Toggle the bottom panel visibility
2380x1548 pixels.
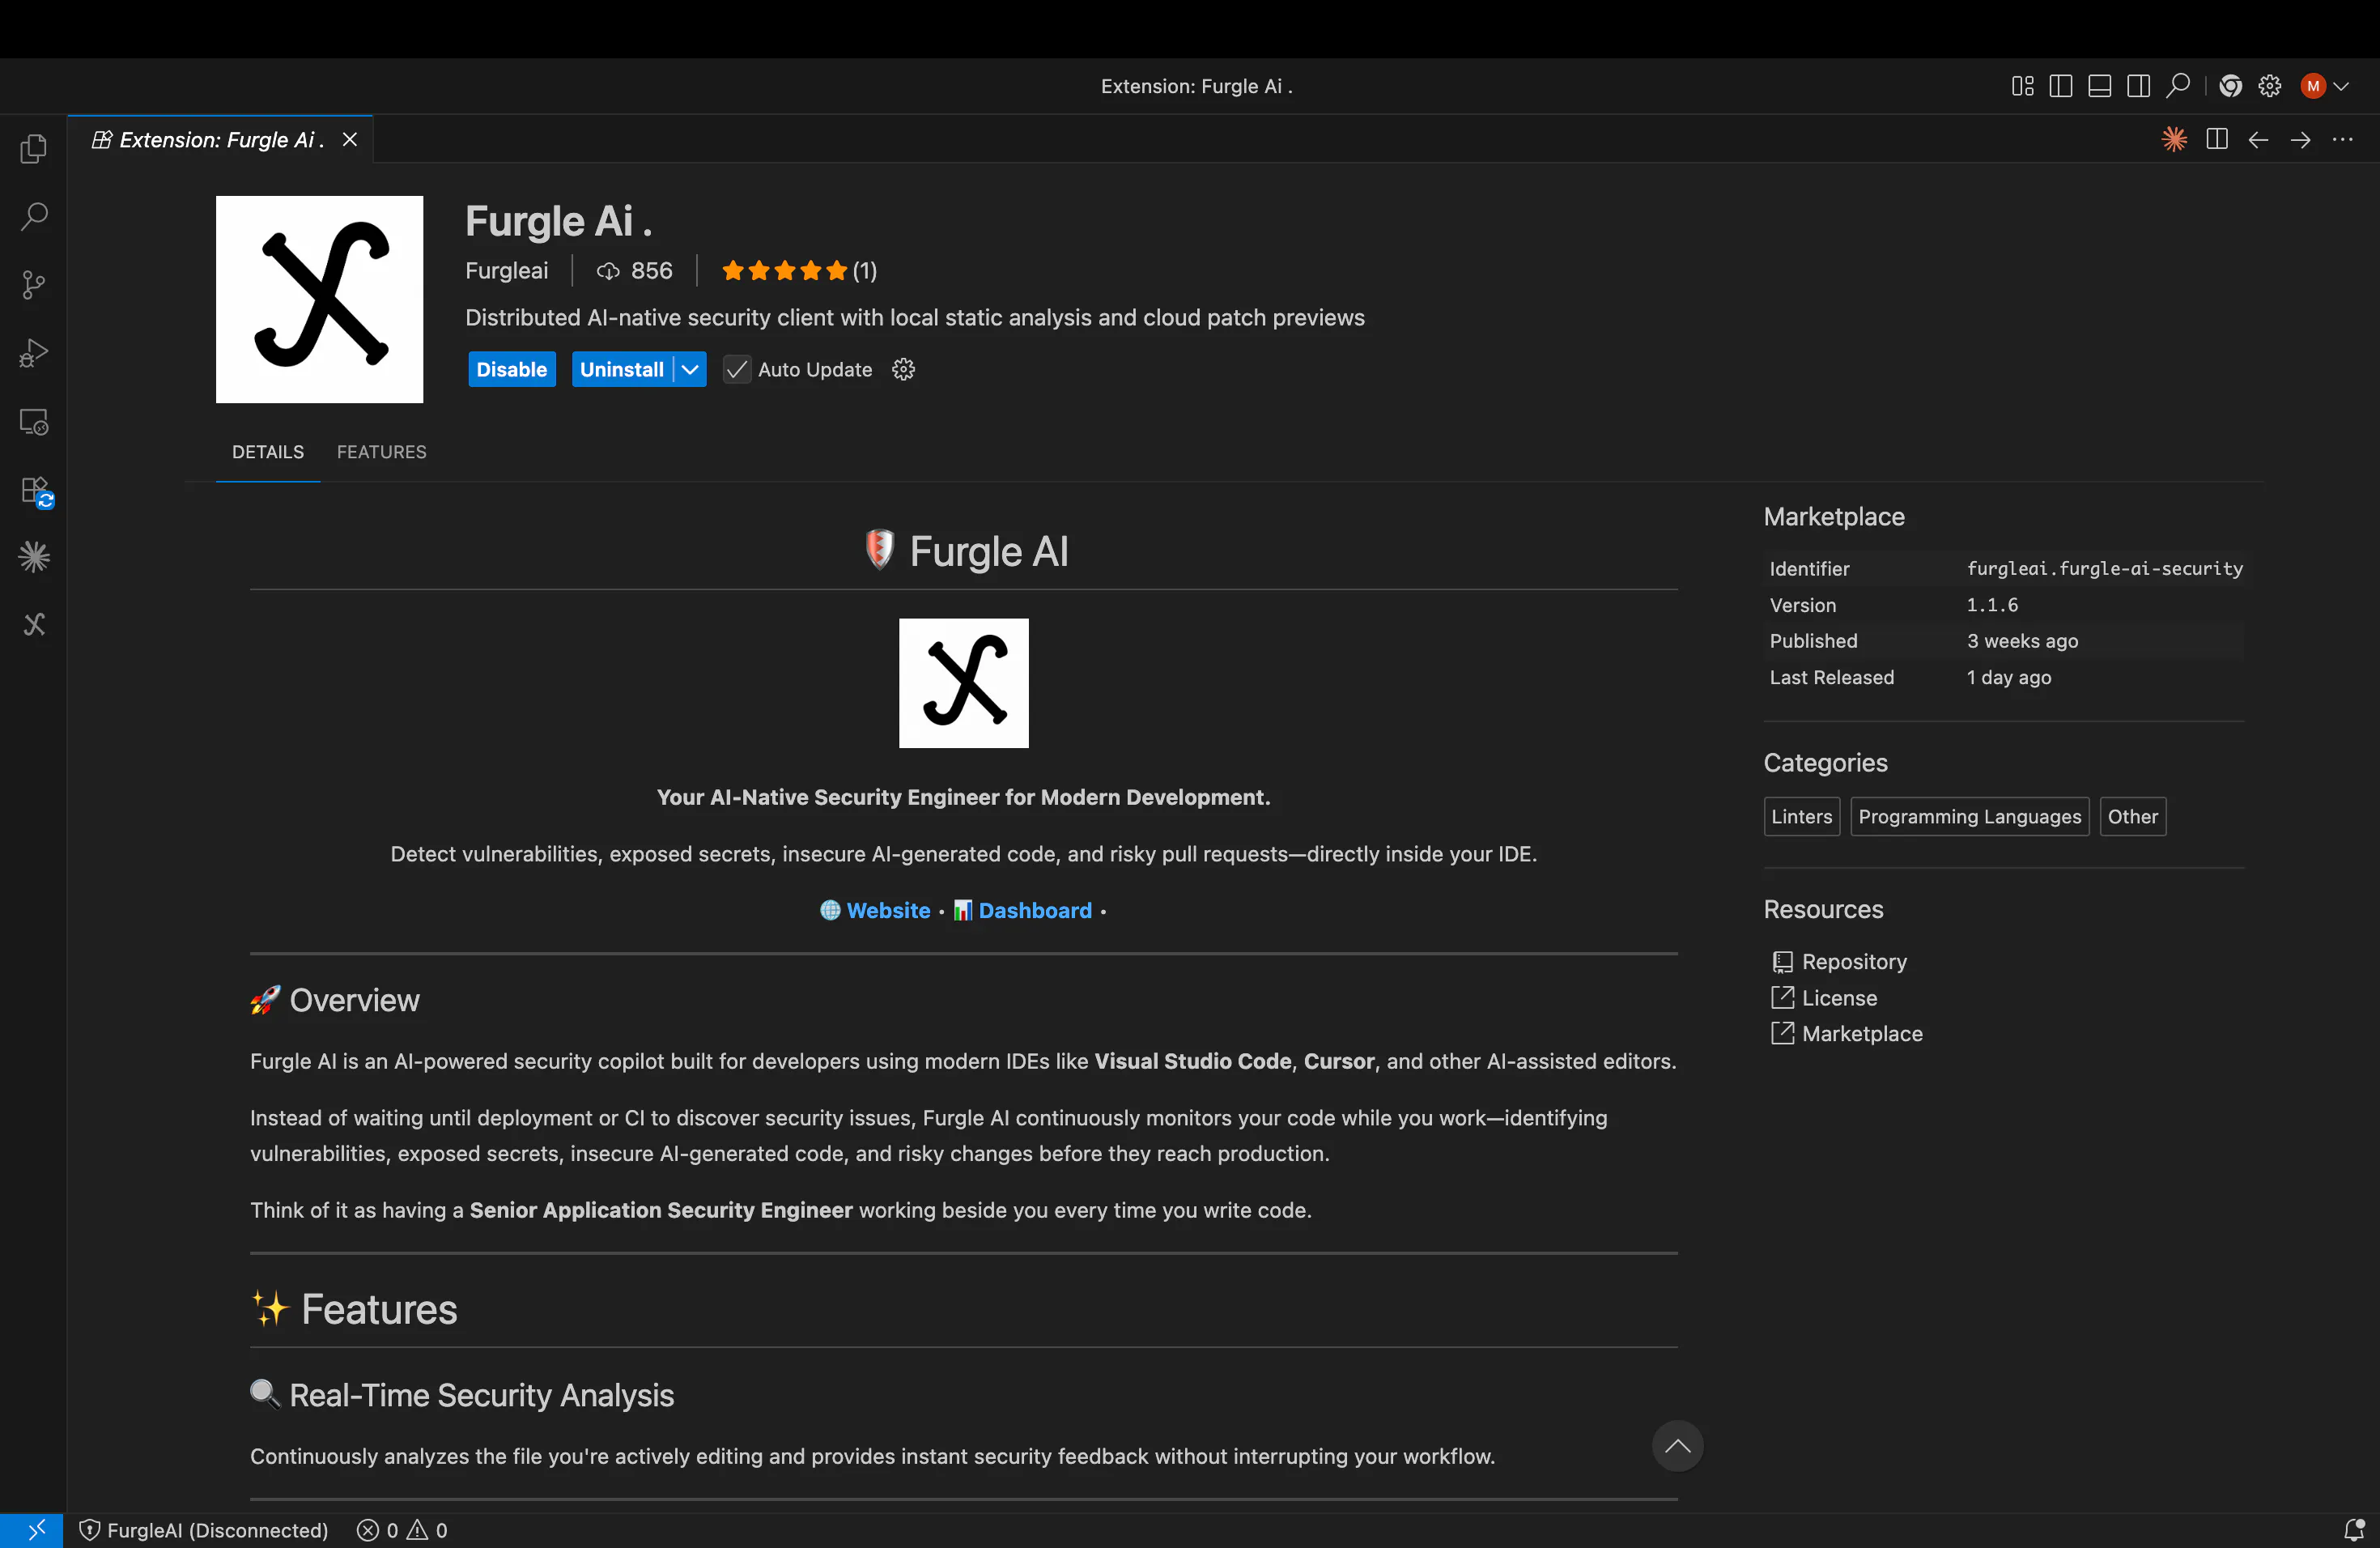2100,86
